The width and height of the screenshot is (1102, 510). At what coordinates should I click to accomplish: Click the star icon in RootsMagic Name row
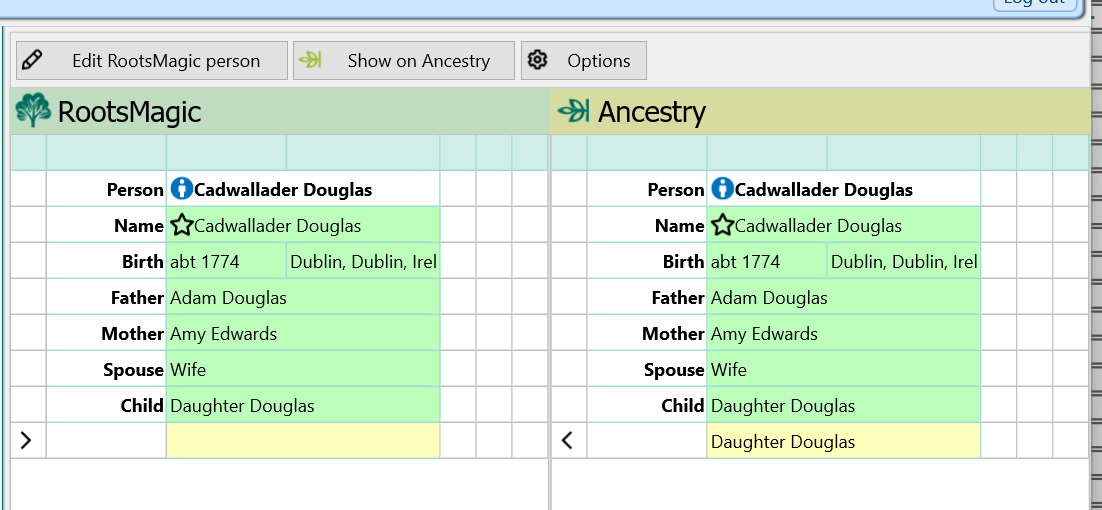181,225
